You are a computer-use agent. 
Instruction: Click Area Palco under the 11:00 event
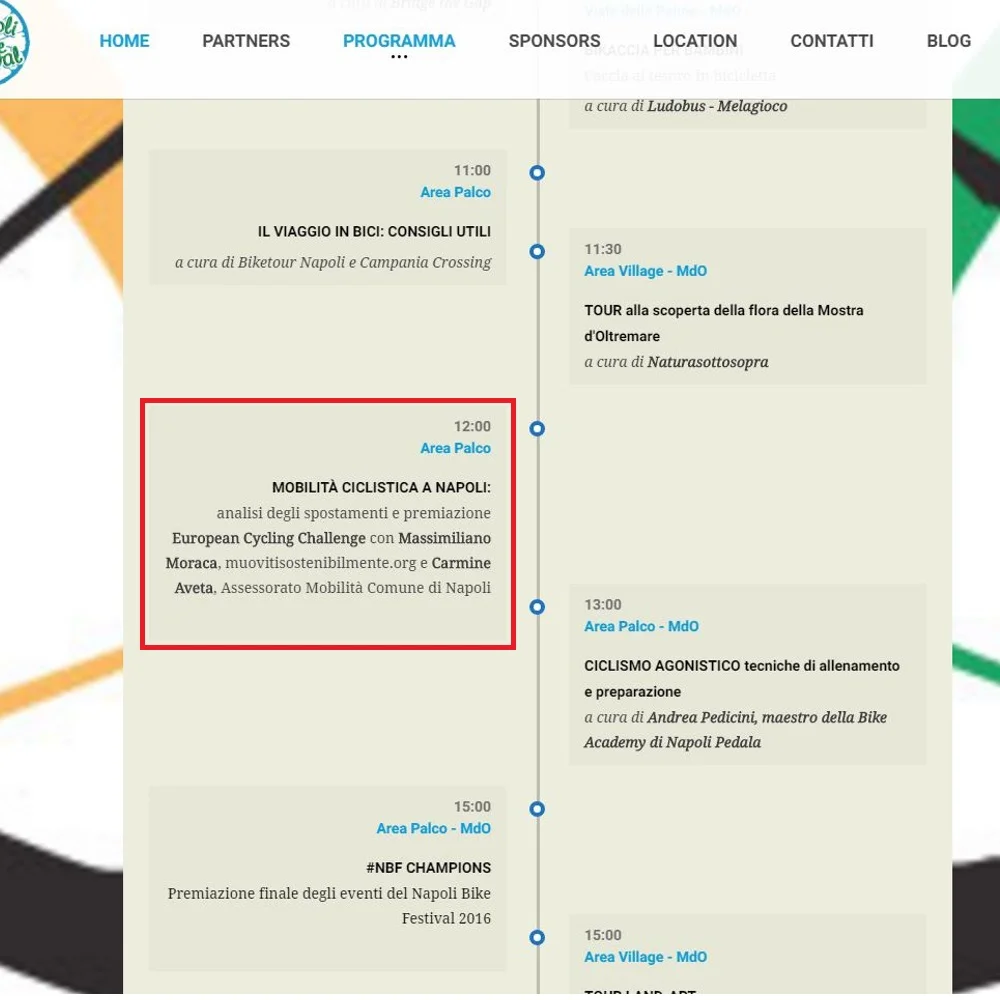click(455, 192)
